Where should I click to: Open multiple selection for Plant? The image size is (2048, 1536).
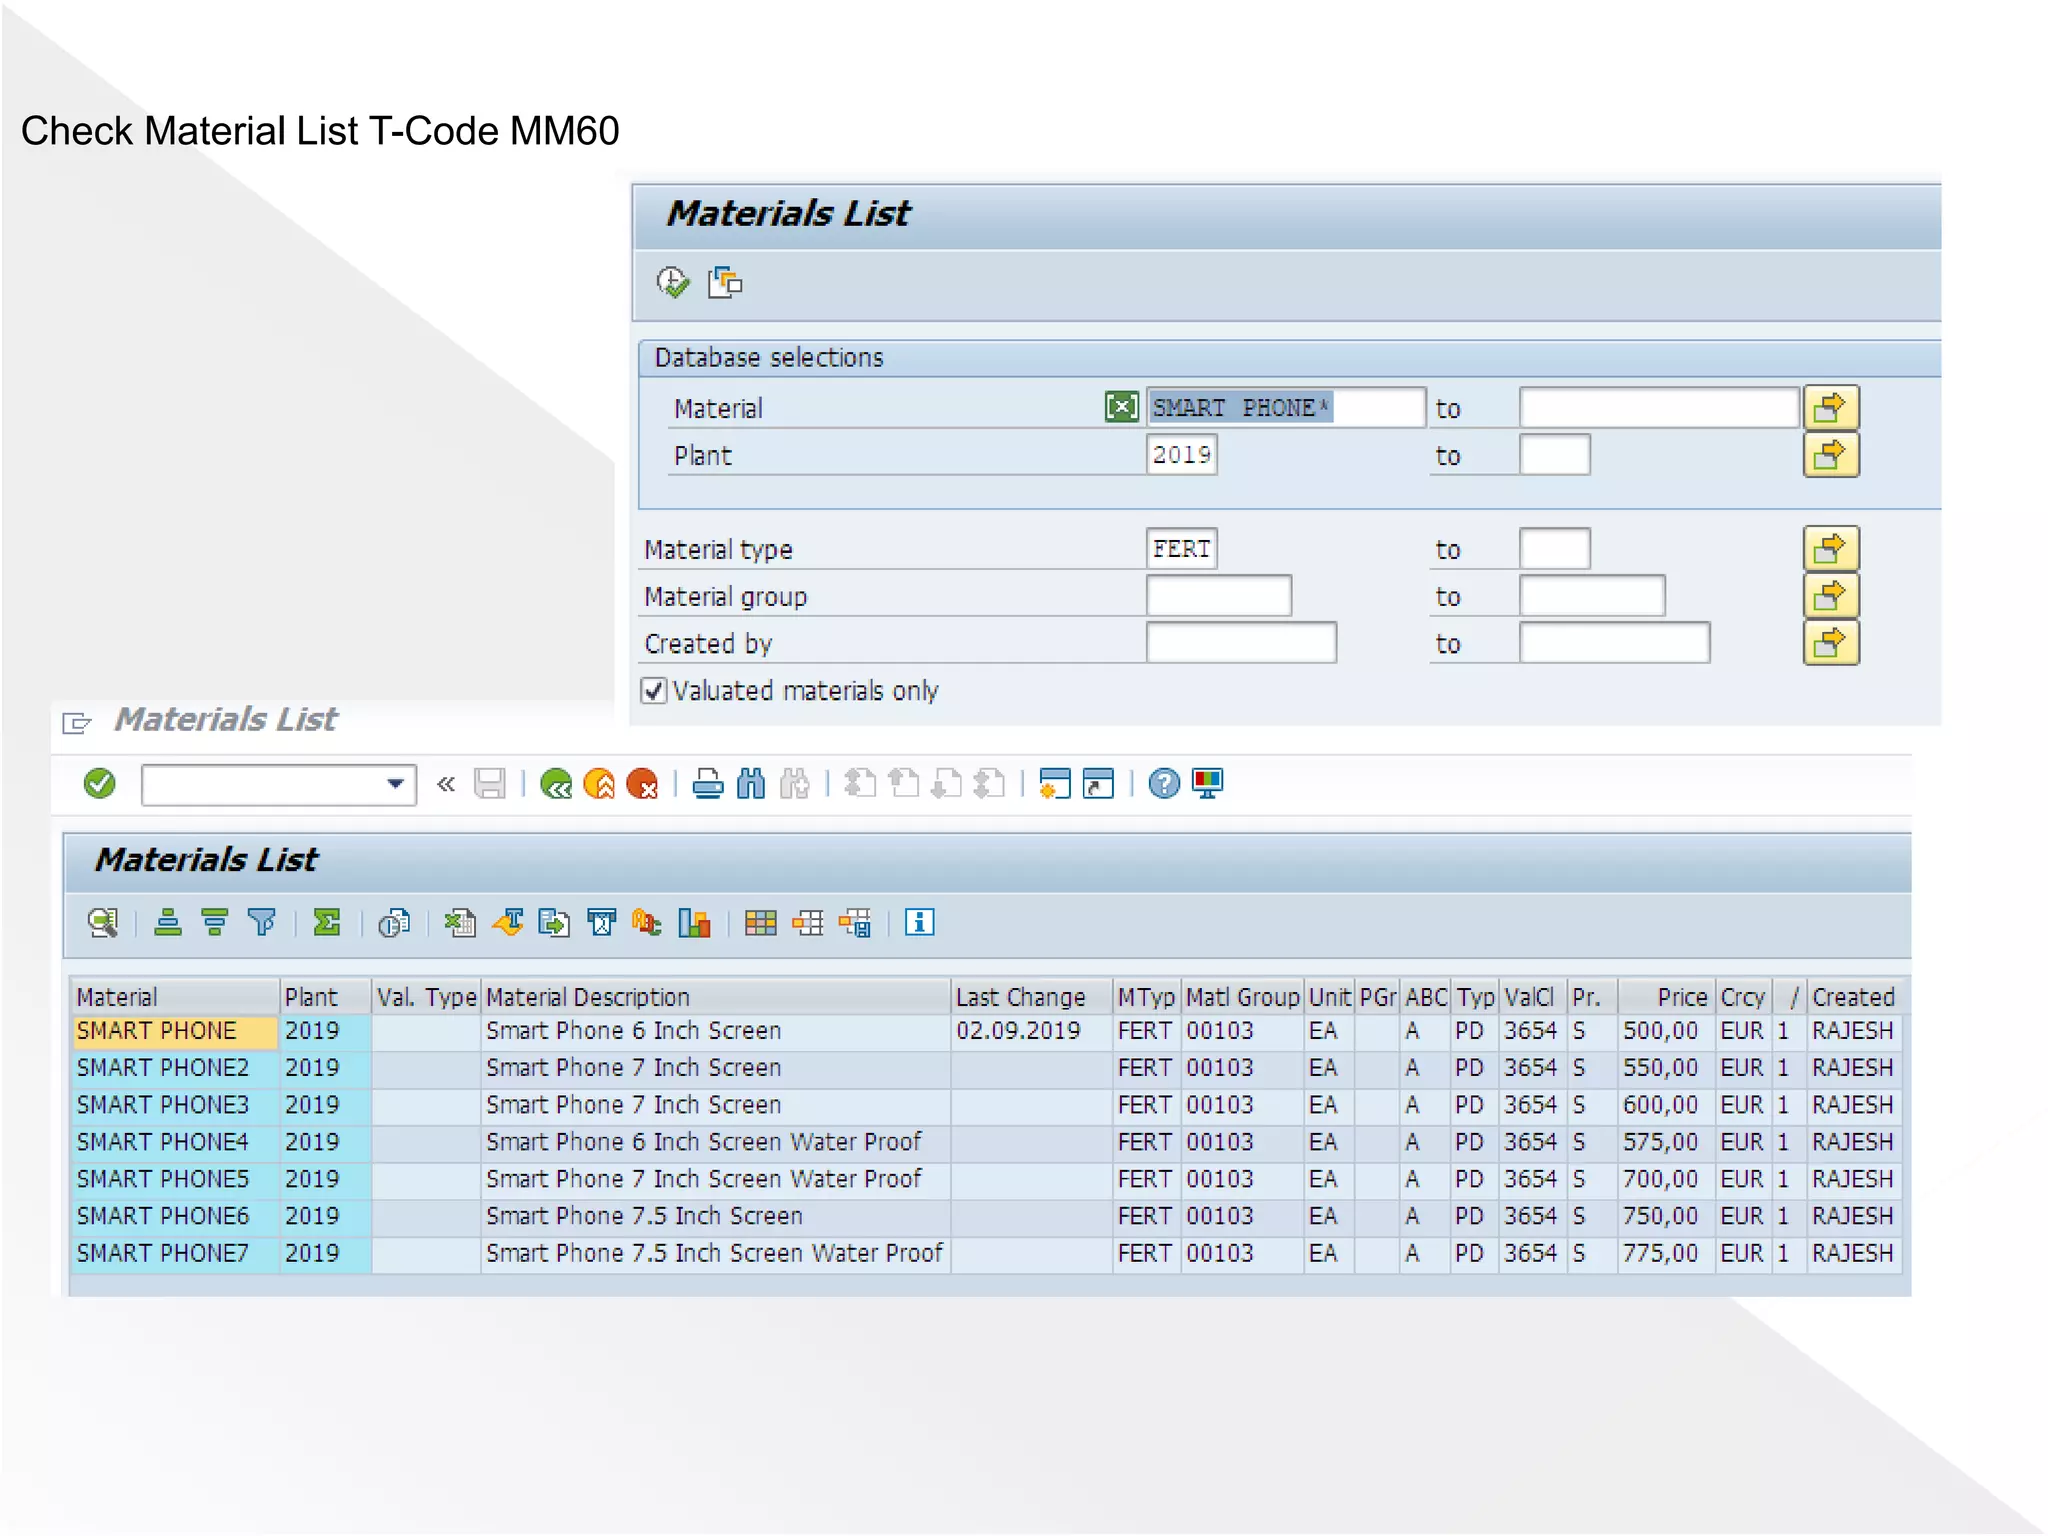(1830, 455)
